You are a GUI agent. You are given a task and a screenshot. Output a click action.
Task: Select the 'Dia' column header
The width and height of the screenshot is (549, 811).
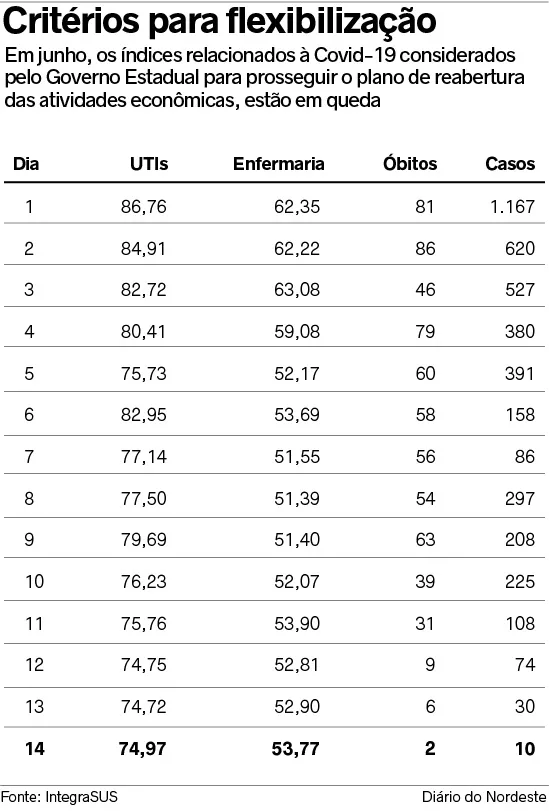pyautogui.click(x=26, y=163)
